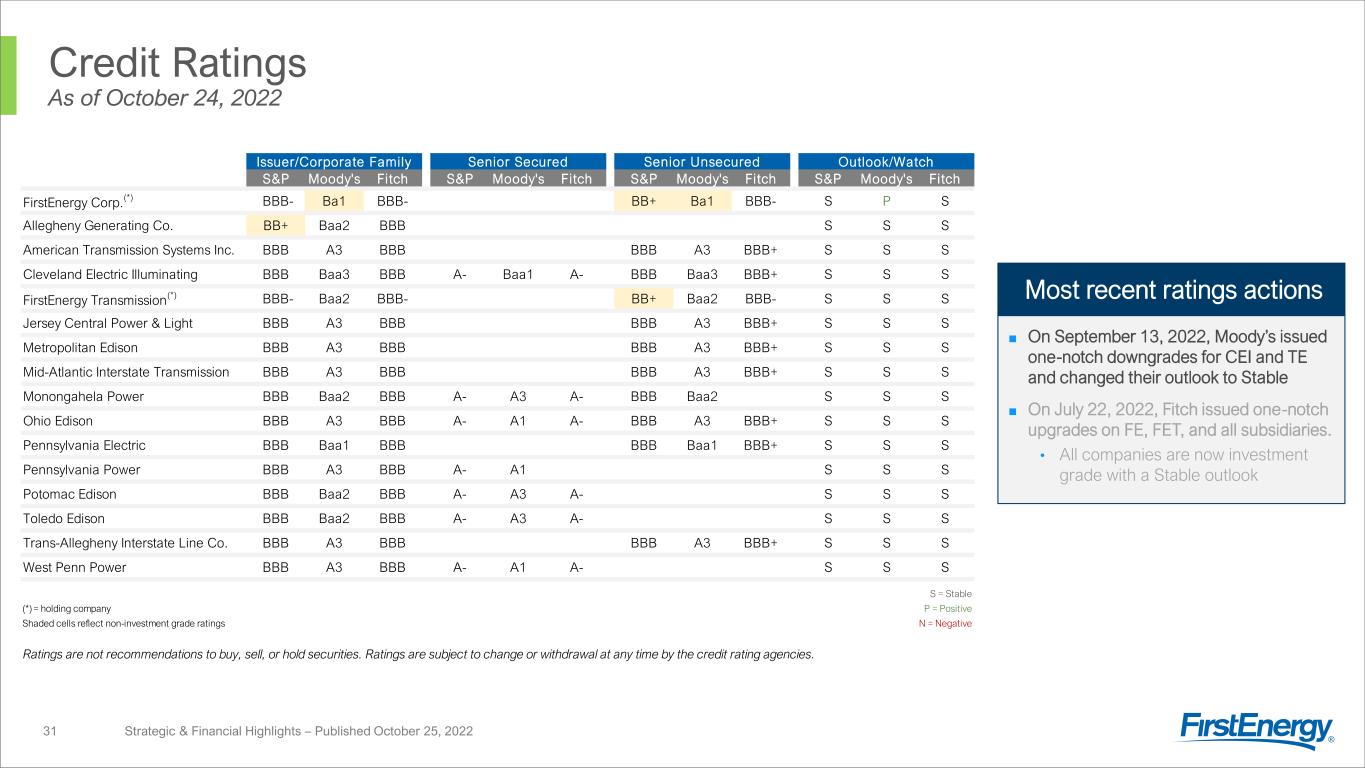Click the "Allegheny Generating Co." row label

97,226
